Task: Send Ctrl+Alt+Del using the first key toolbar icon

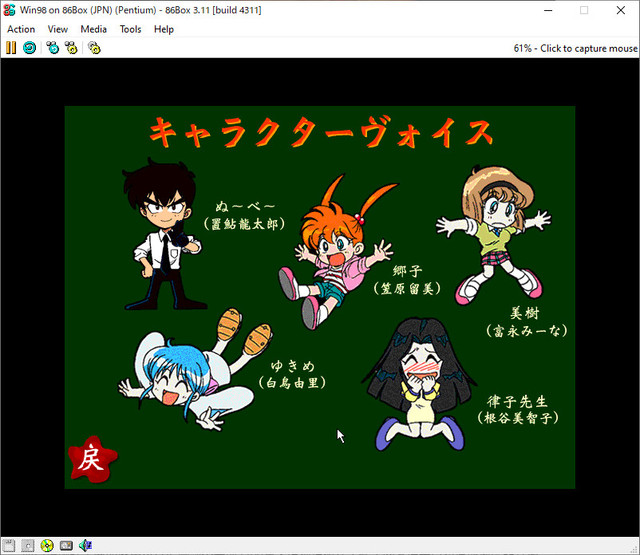Action: [53, 48]
